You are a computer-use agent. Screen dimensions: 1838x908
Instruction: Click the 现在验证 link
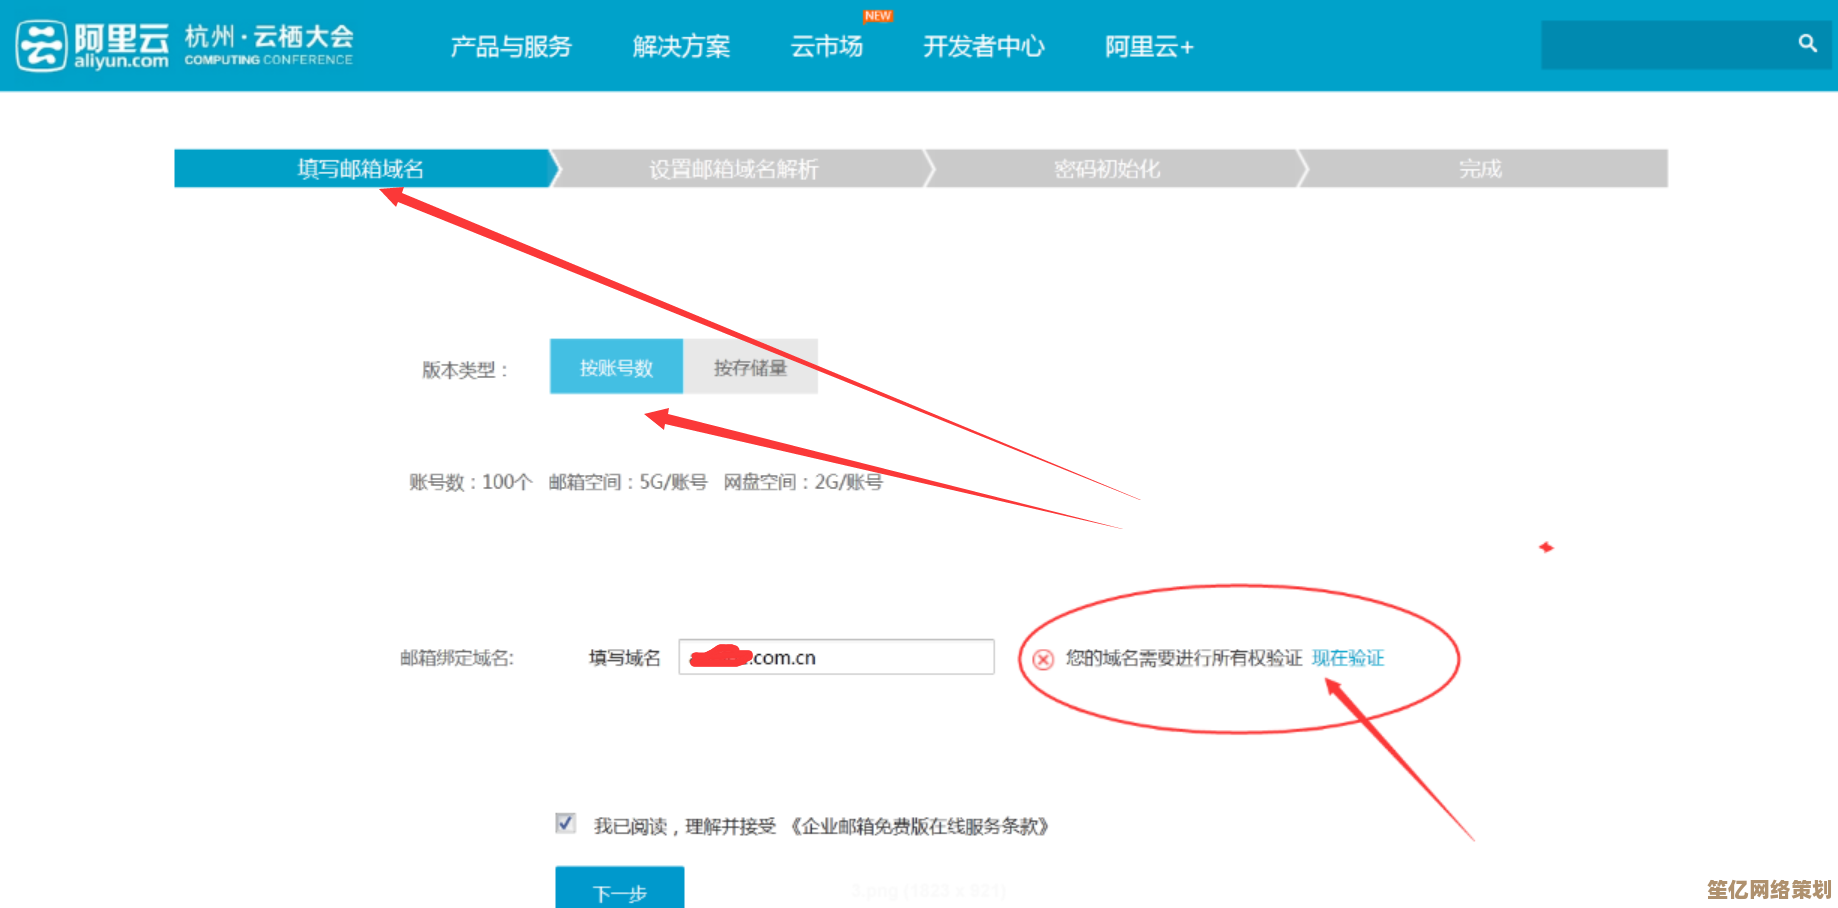tap(1347, 658)
